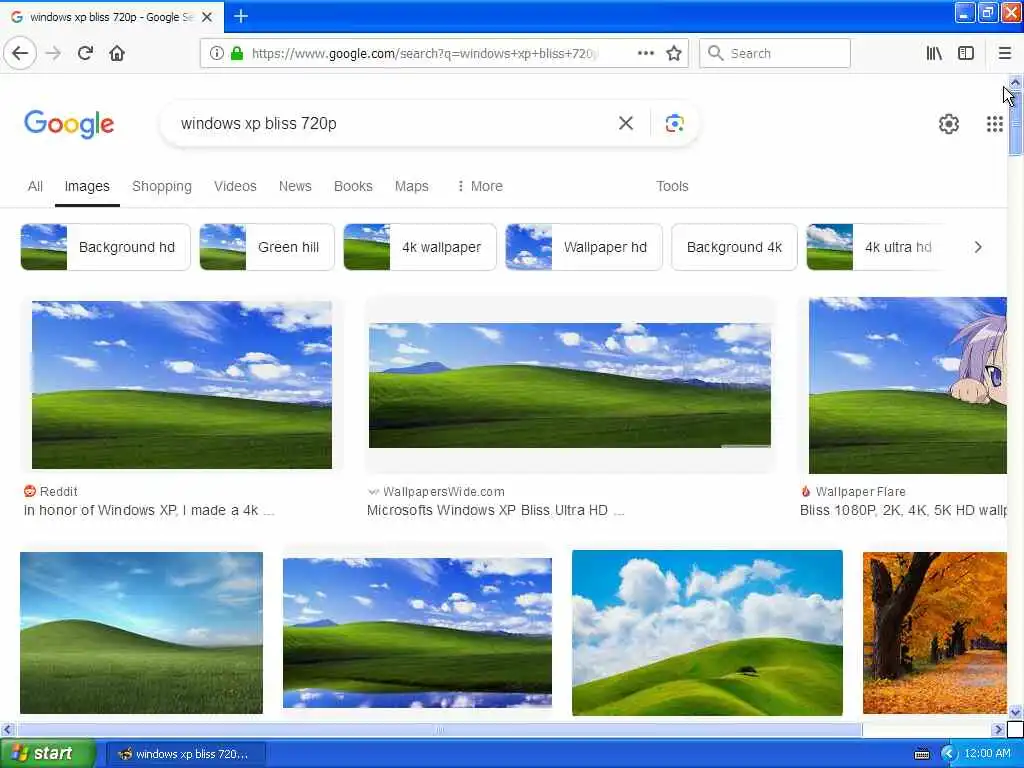The width and height of the screenshot is (1024, 768).
Task: Filter by '4k ultra hd' chip
Action: pyautogui.click(x=875, y=247)
